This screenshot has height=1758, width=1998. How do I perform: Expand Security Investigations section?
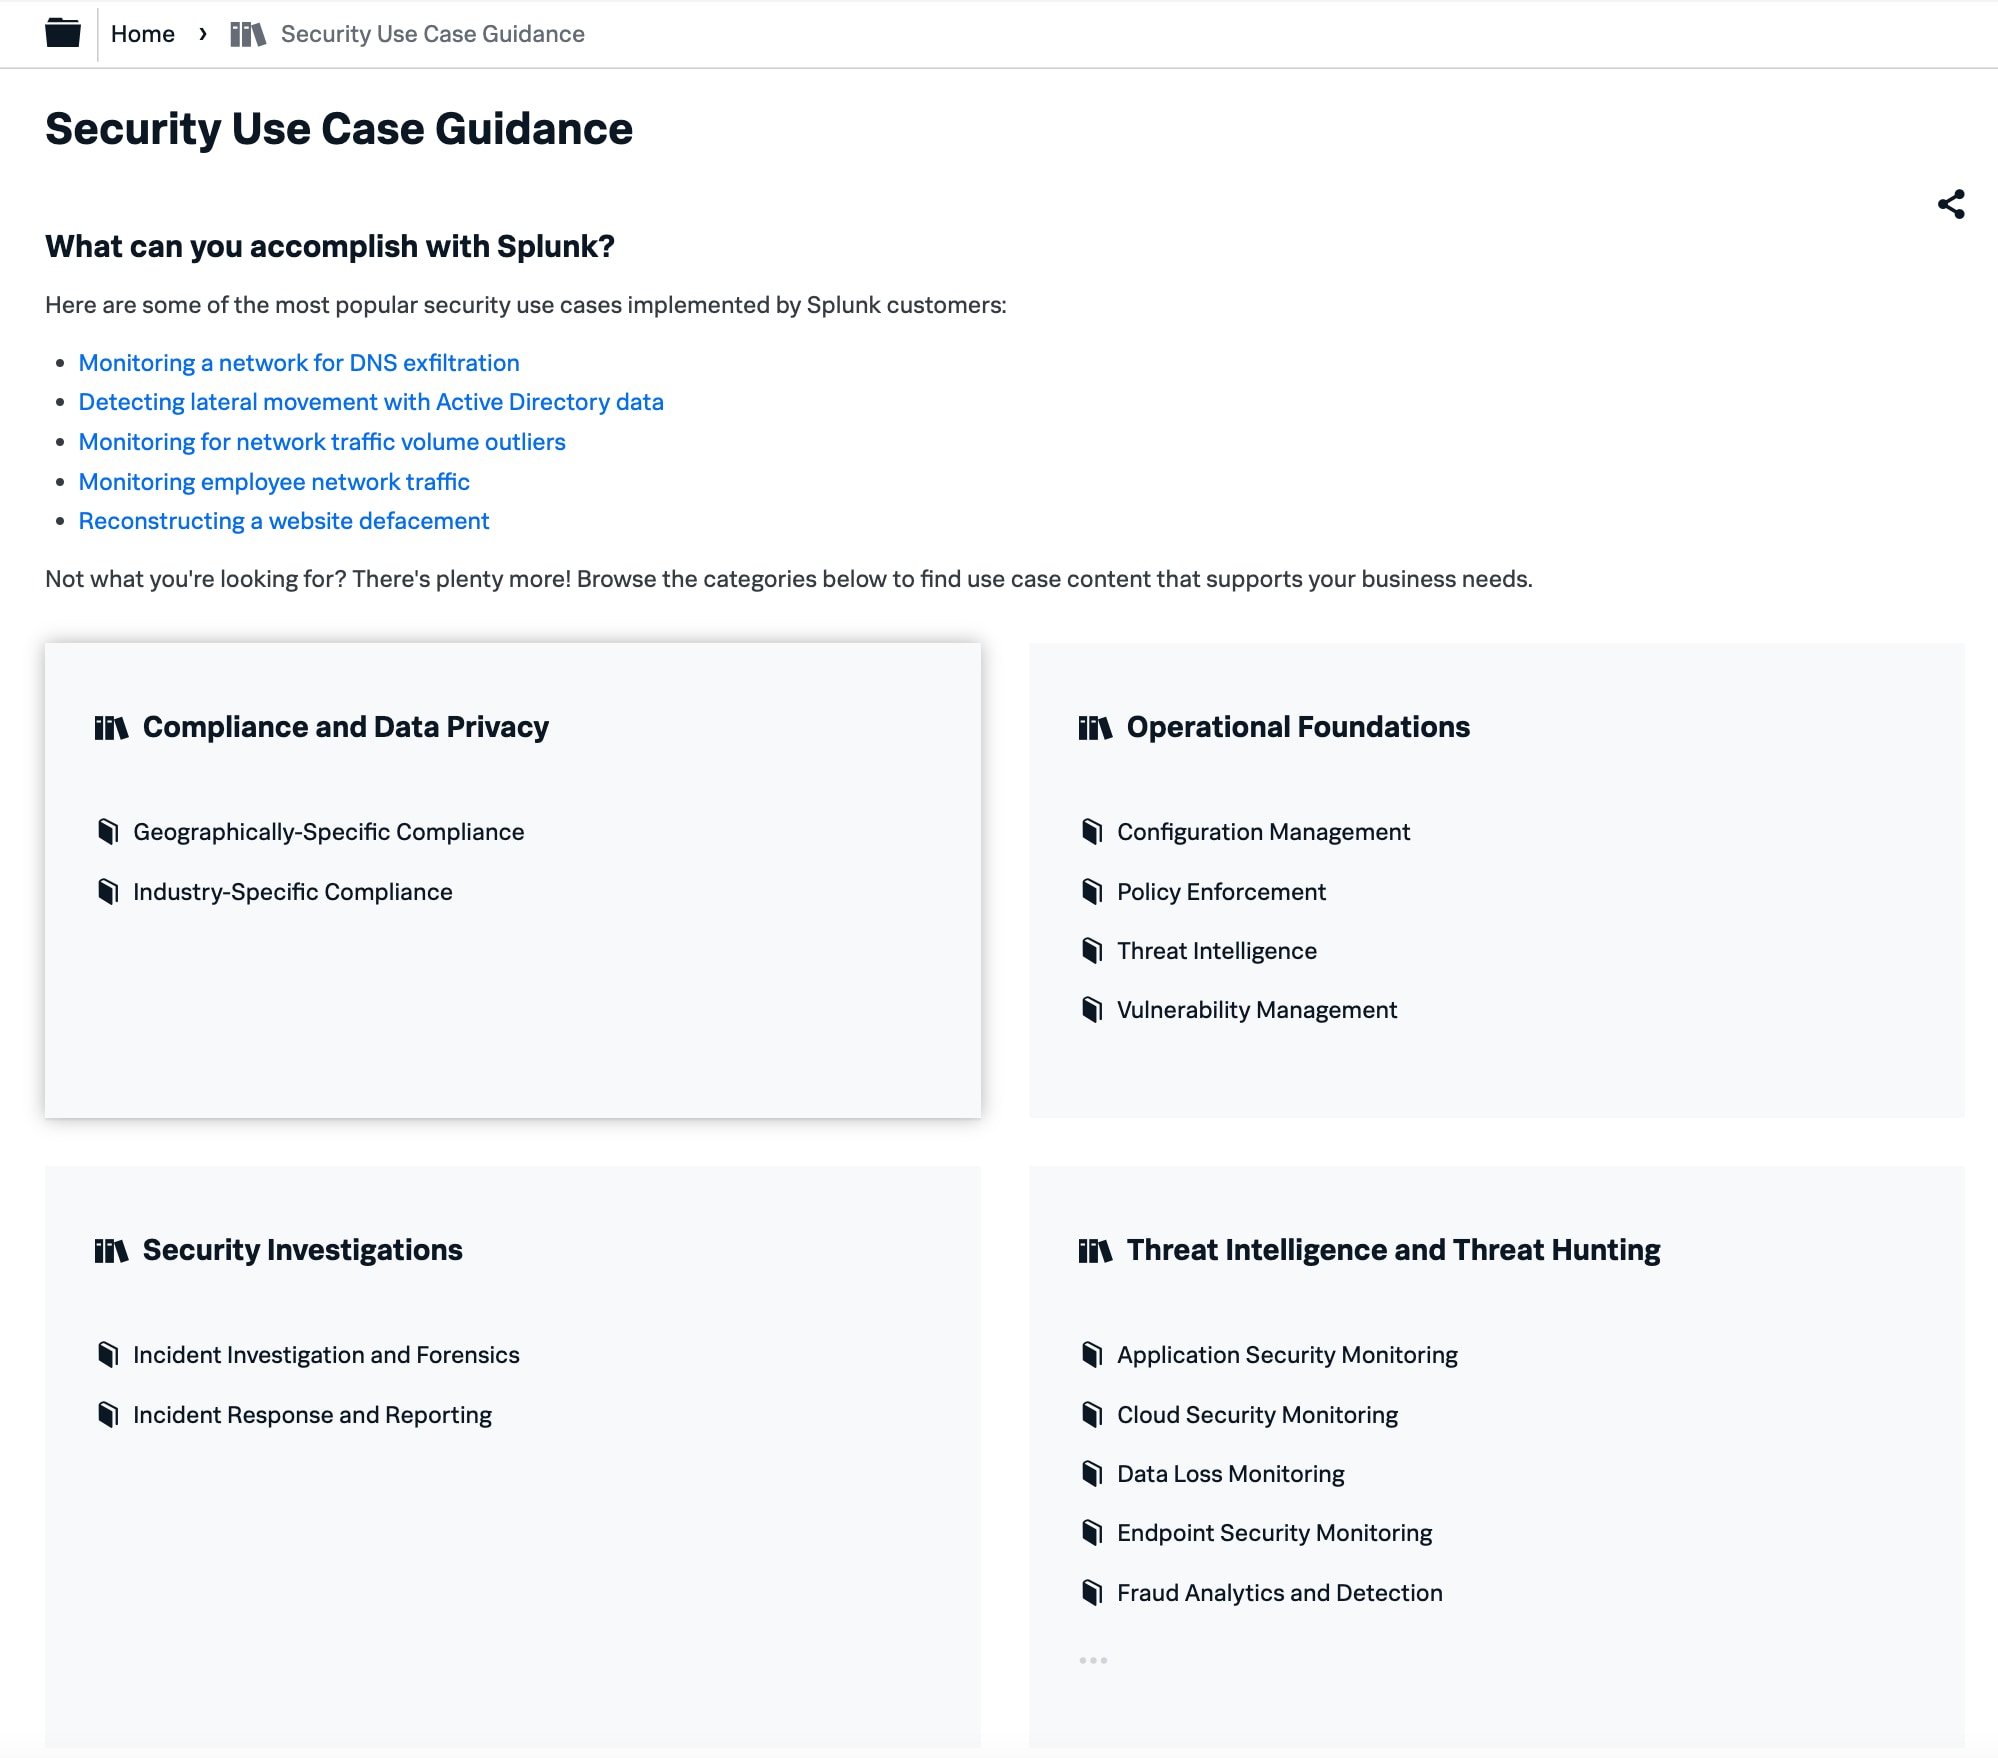(302, 1248)
